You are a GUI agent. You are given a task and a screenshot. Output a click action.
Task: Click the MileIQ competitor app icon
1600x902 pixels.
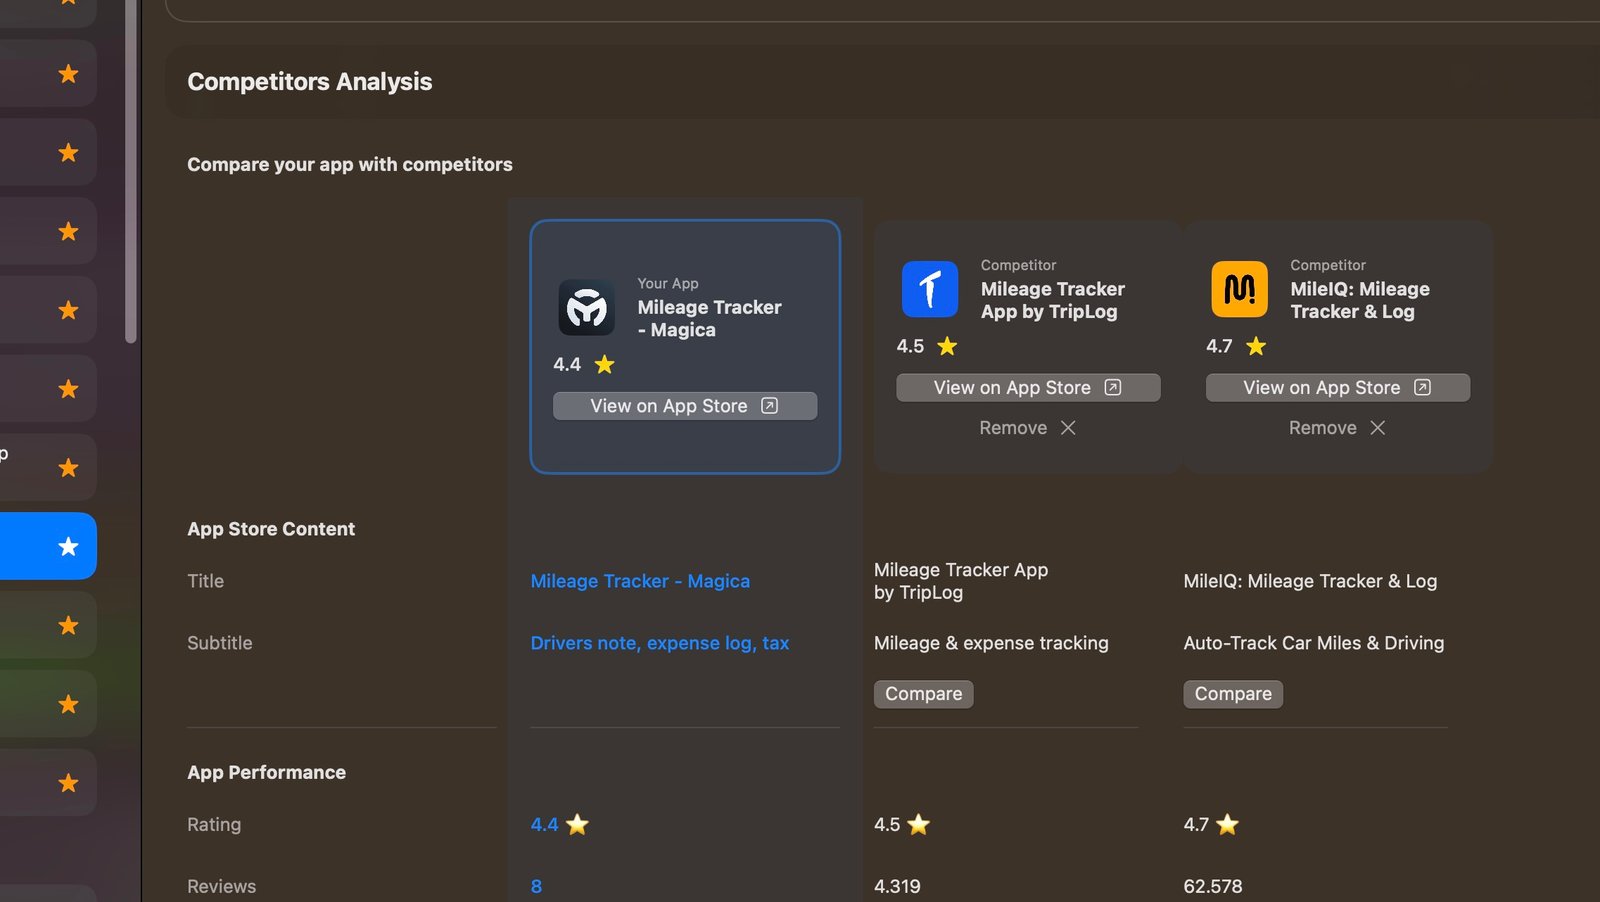(x=1239, y=289)
